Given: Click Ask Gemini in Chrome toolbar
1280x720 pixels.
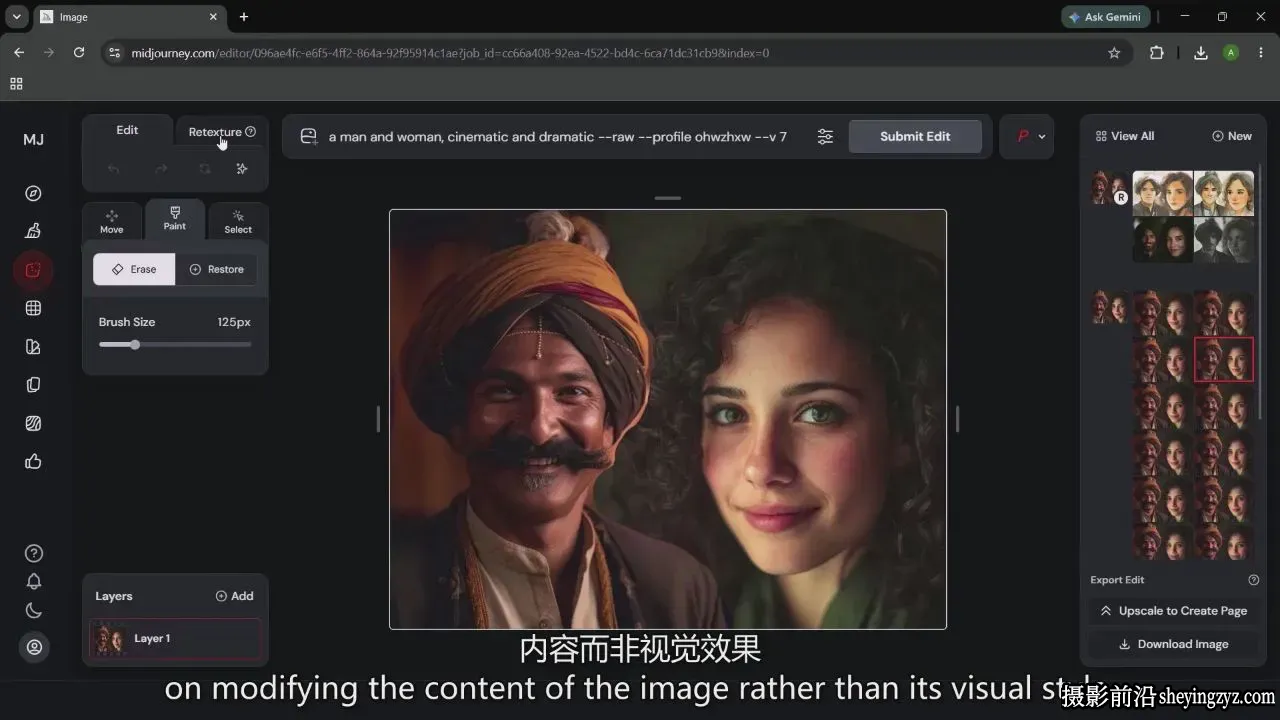Looking at the screenshot, I should (1106, 17).
